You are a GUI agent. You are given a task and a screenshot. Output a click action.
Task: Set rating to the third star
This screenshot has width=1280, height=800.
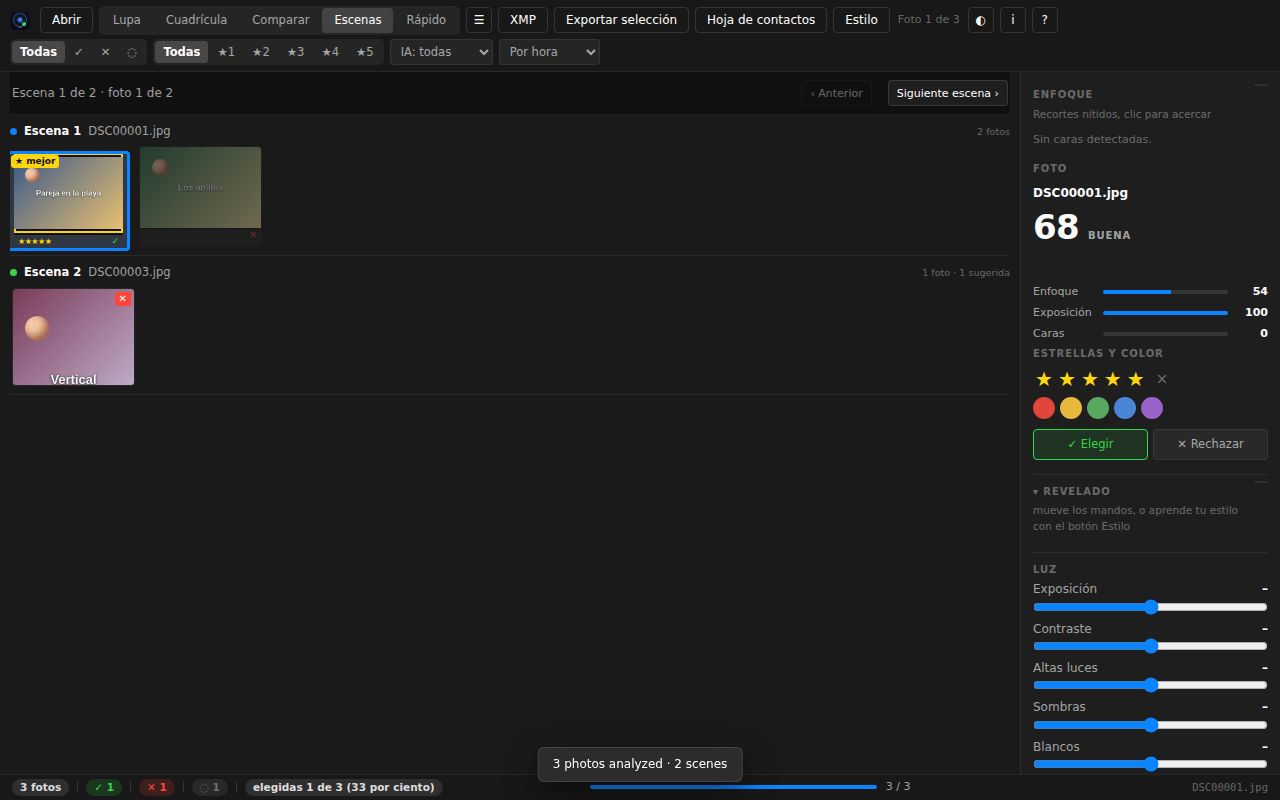tap(1090, 379)
